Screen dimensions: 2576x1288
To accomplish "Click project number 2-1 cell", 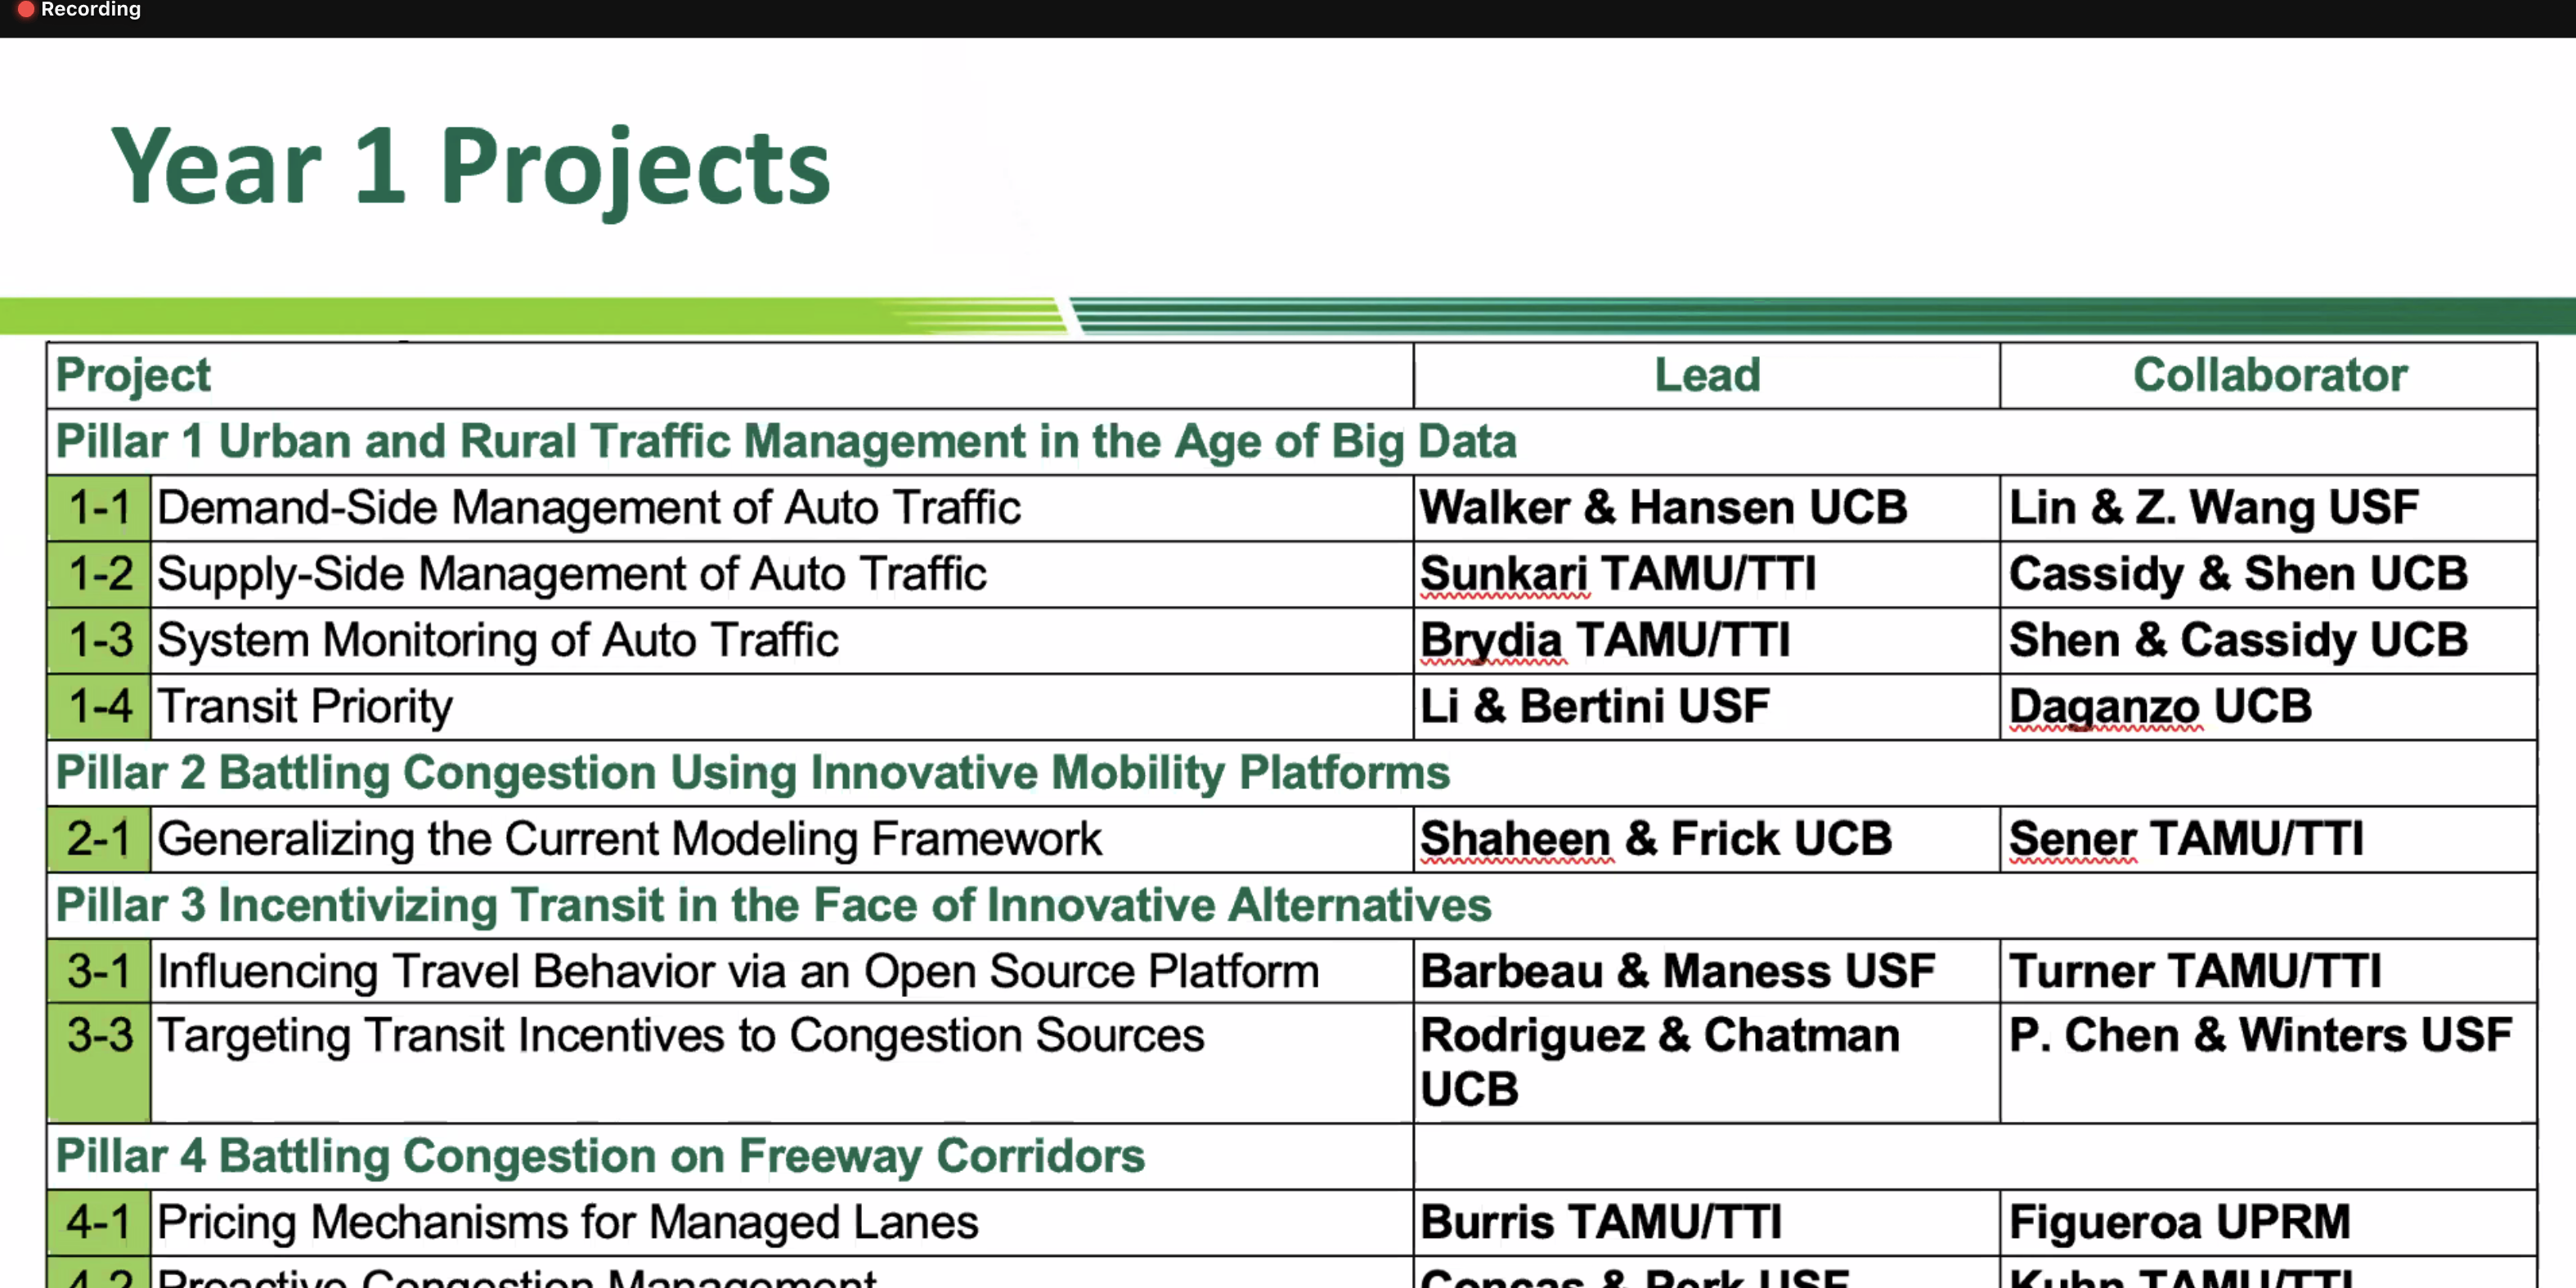I will [99, 839].
